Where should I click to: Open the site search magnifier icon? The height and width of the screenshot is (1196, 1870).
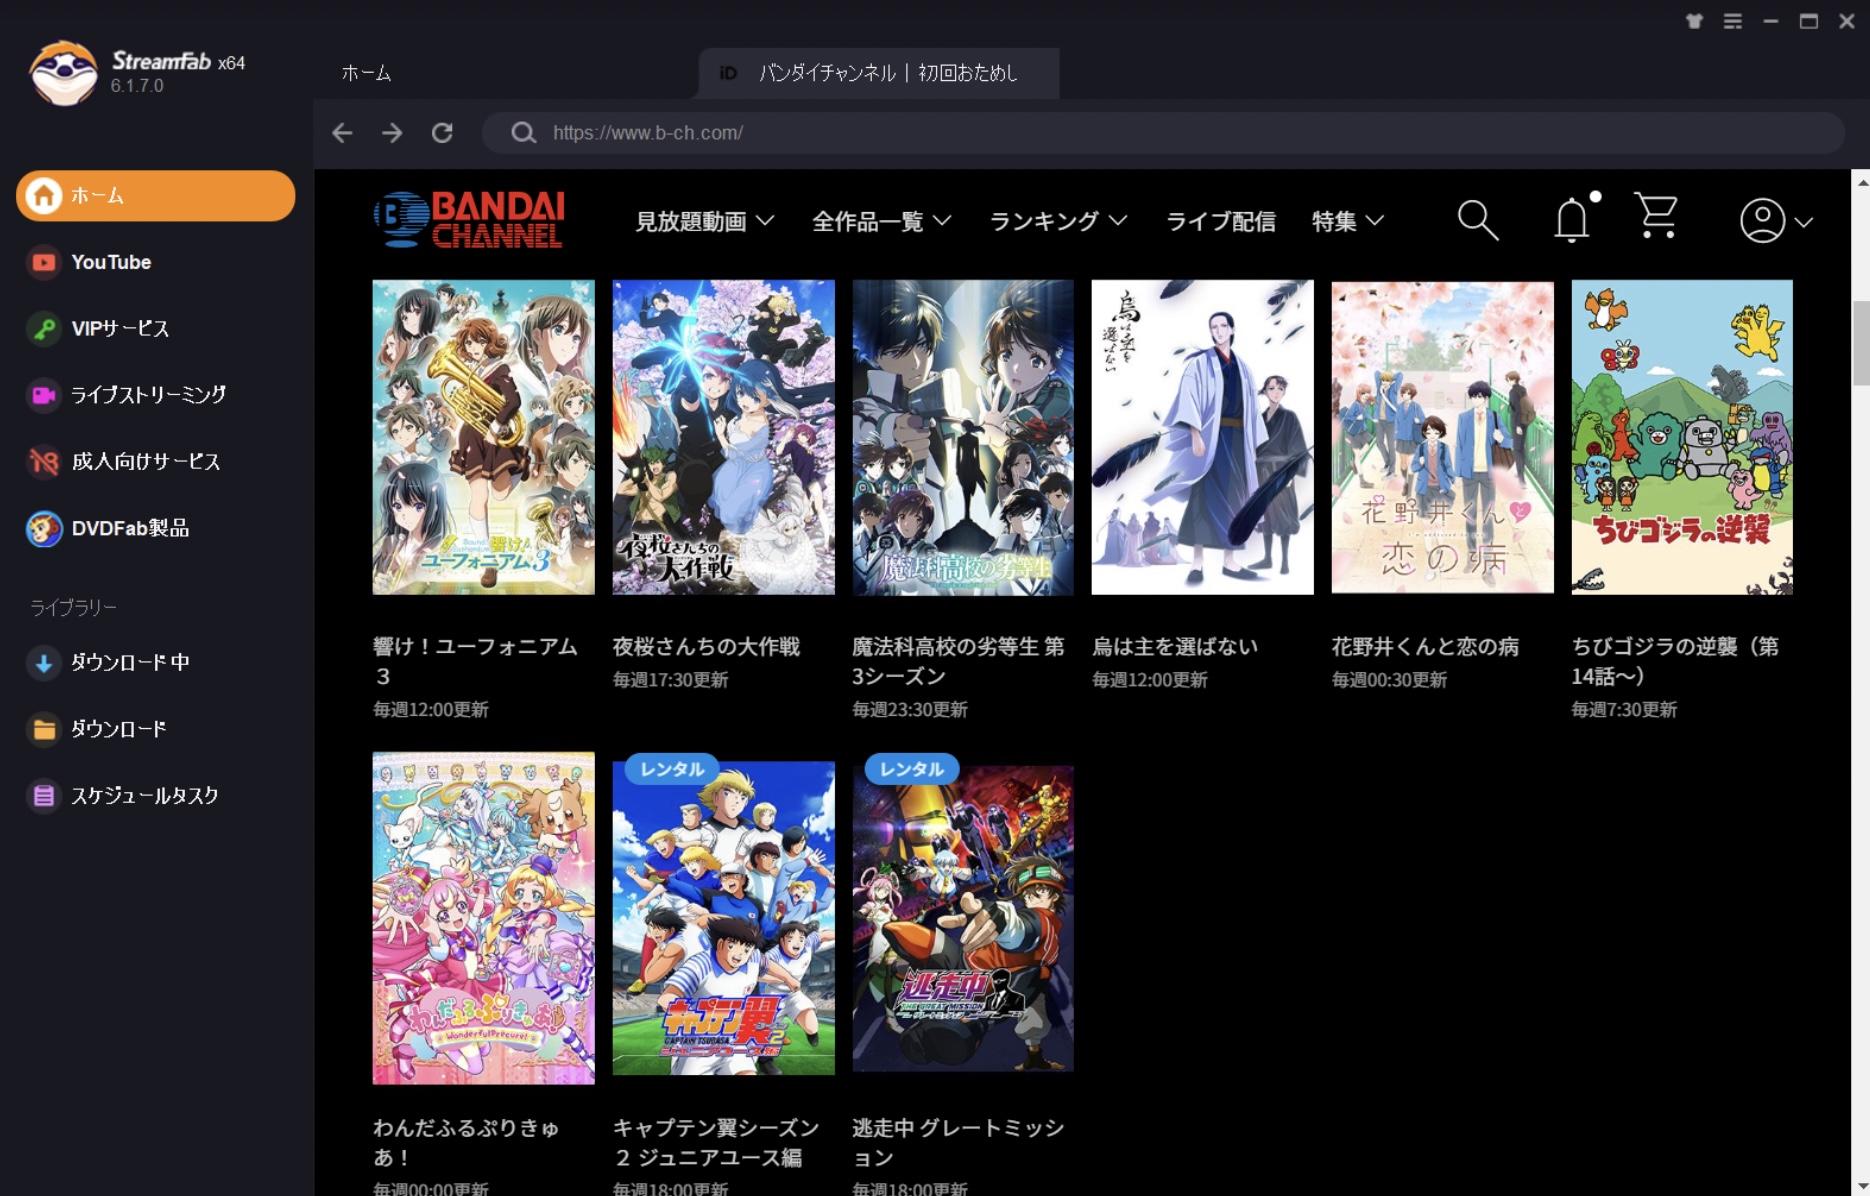point(1478,220)
